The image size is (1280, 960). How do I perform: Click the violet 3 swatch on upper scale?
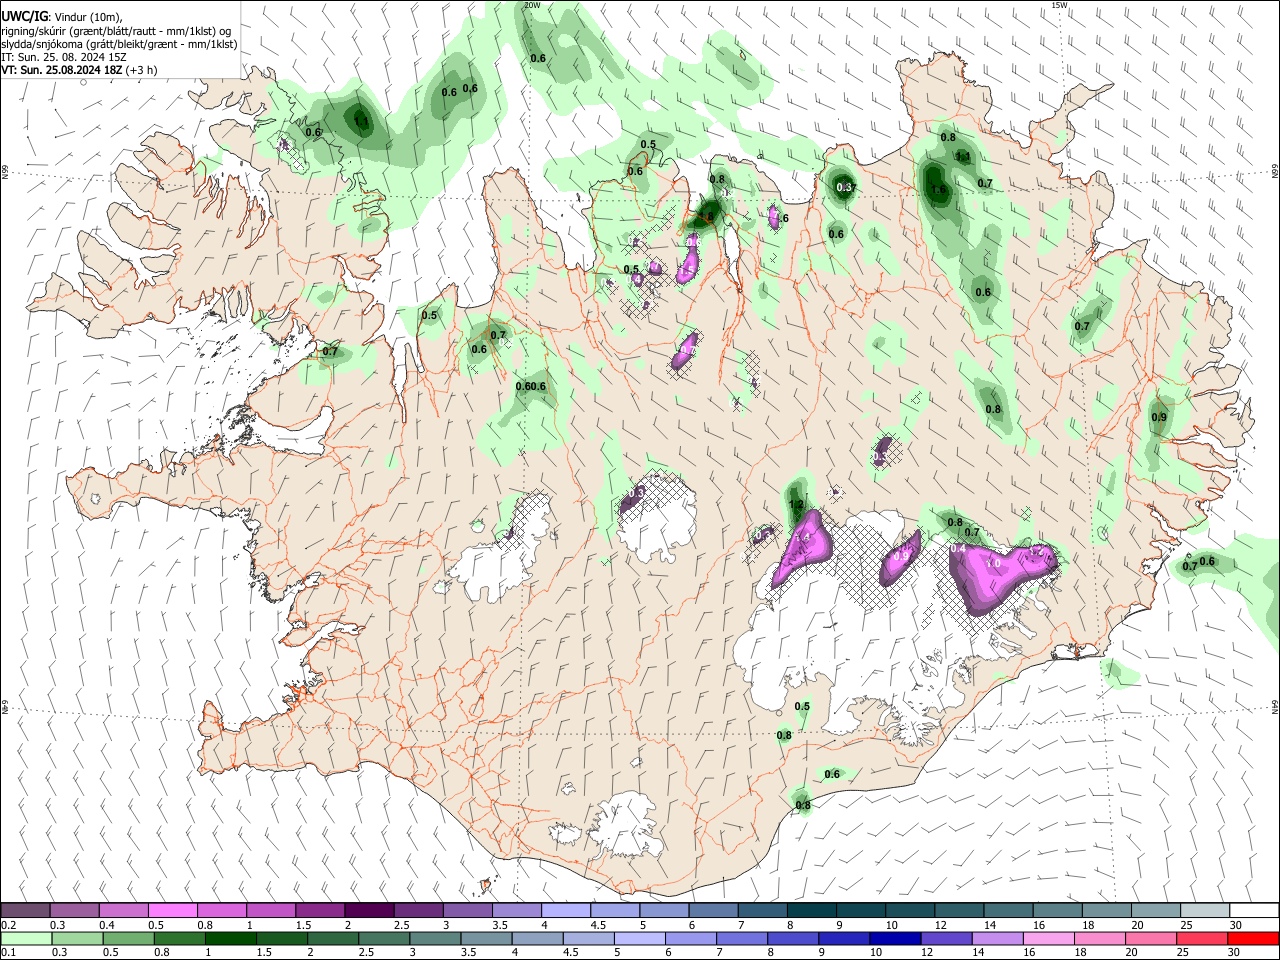pos(467,910)
